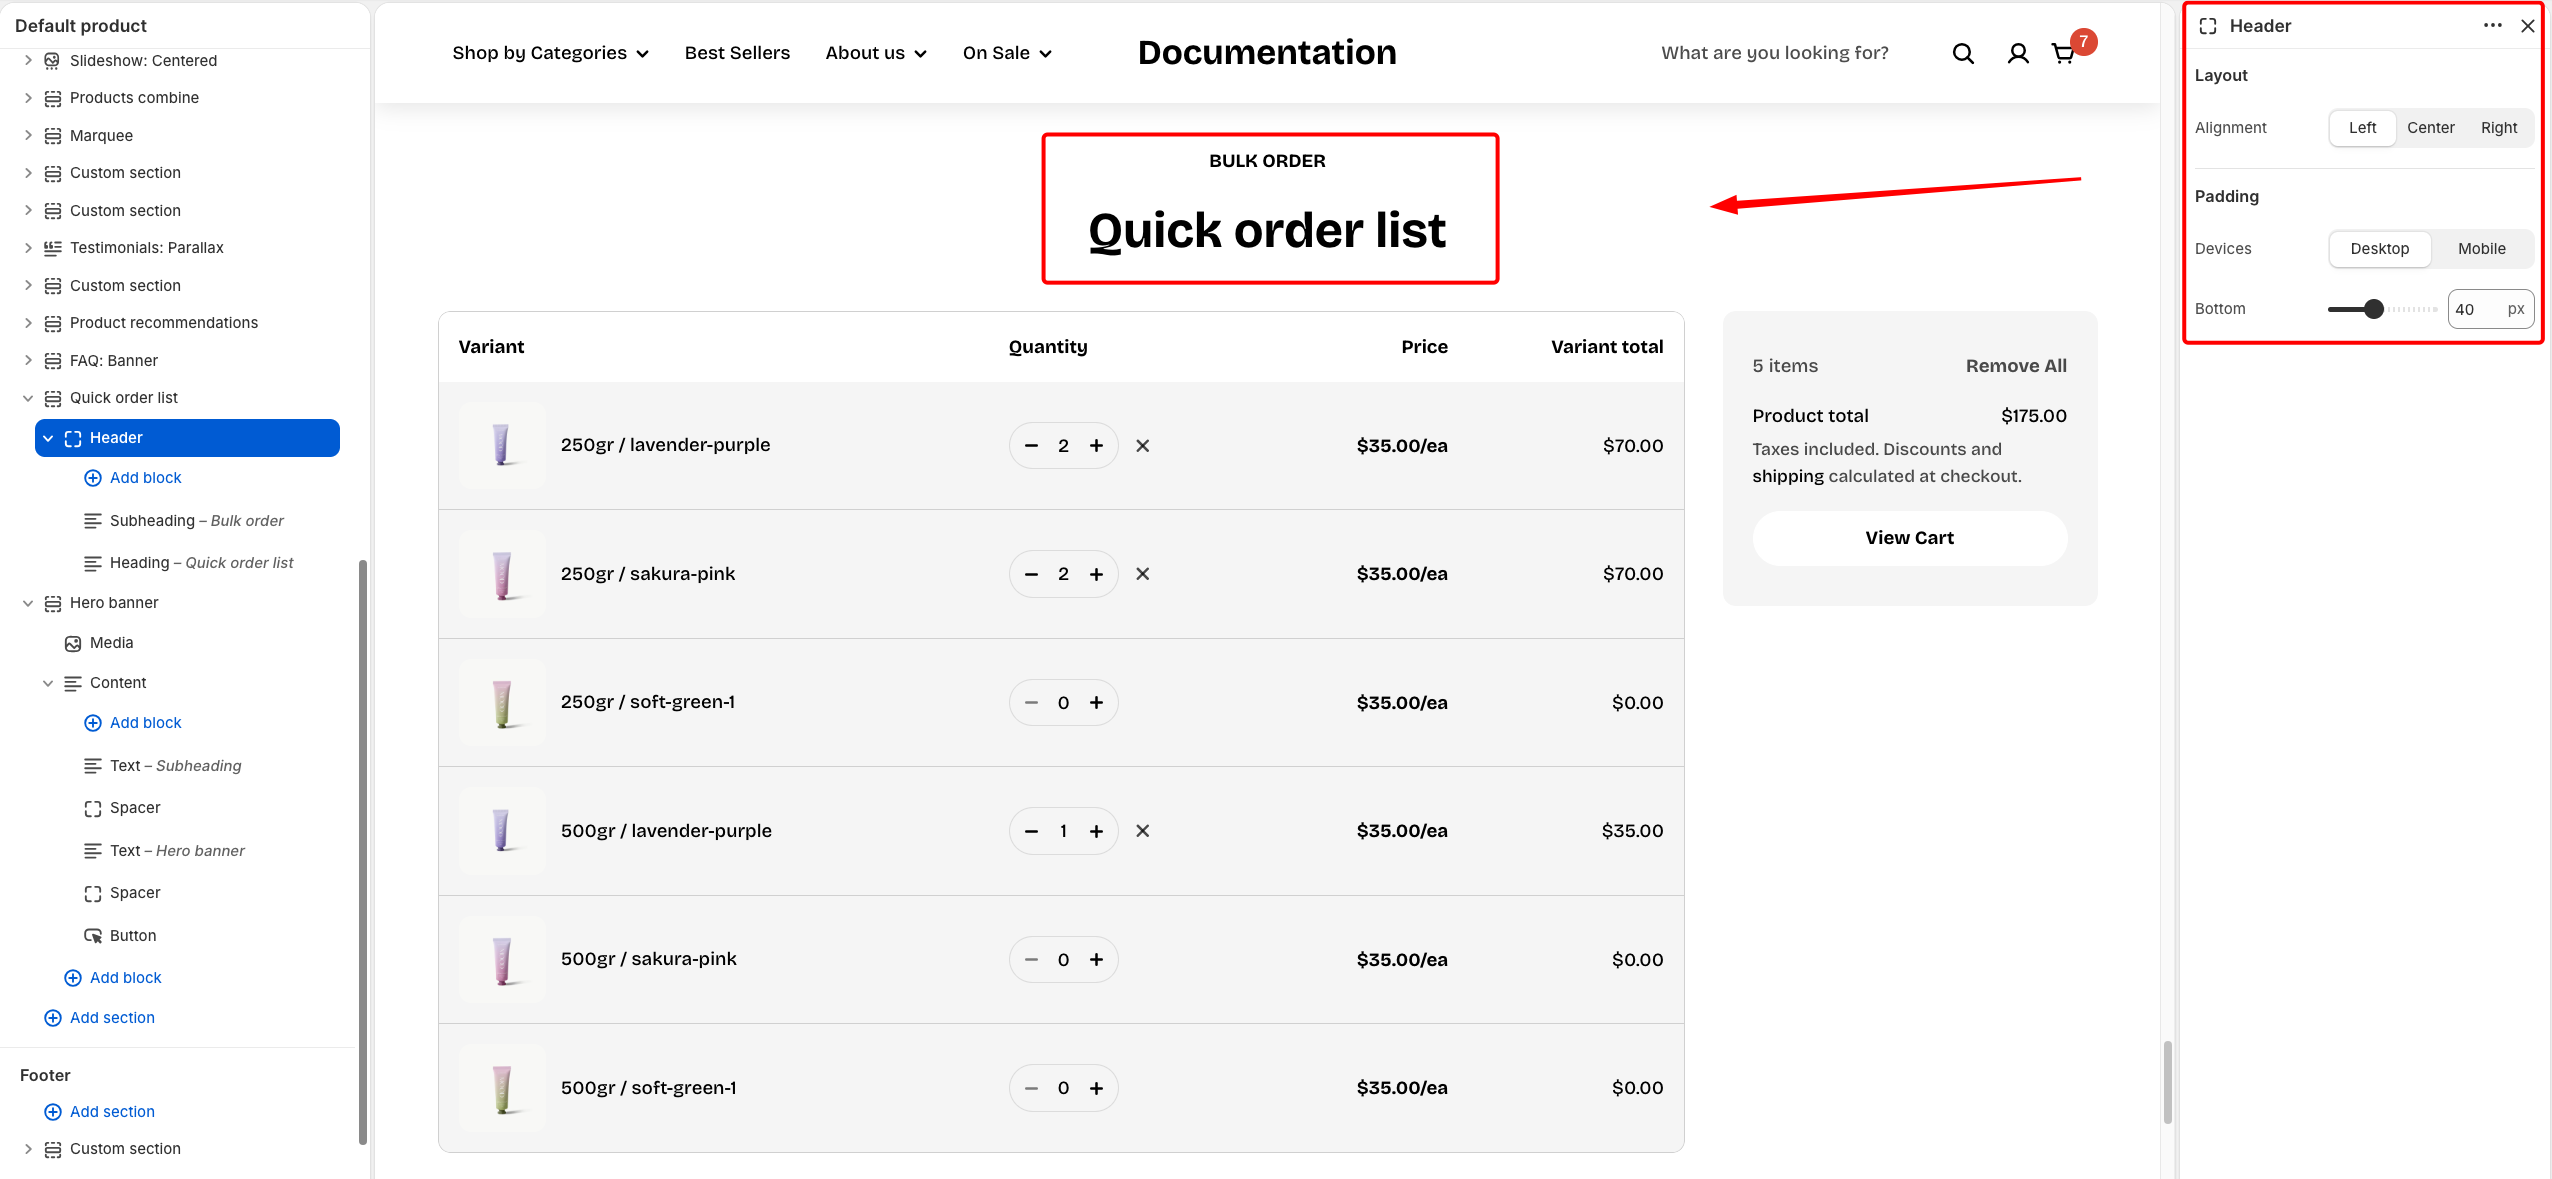This screenshot has width=2552, height=1179.
Task: Close the Header settings panel
Action: [2527, 26]
